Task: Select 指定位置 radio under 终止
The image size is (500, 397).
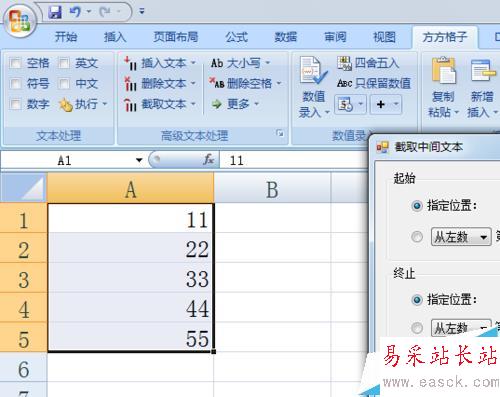Action: coord(417,300)
